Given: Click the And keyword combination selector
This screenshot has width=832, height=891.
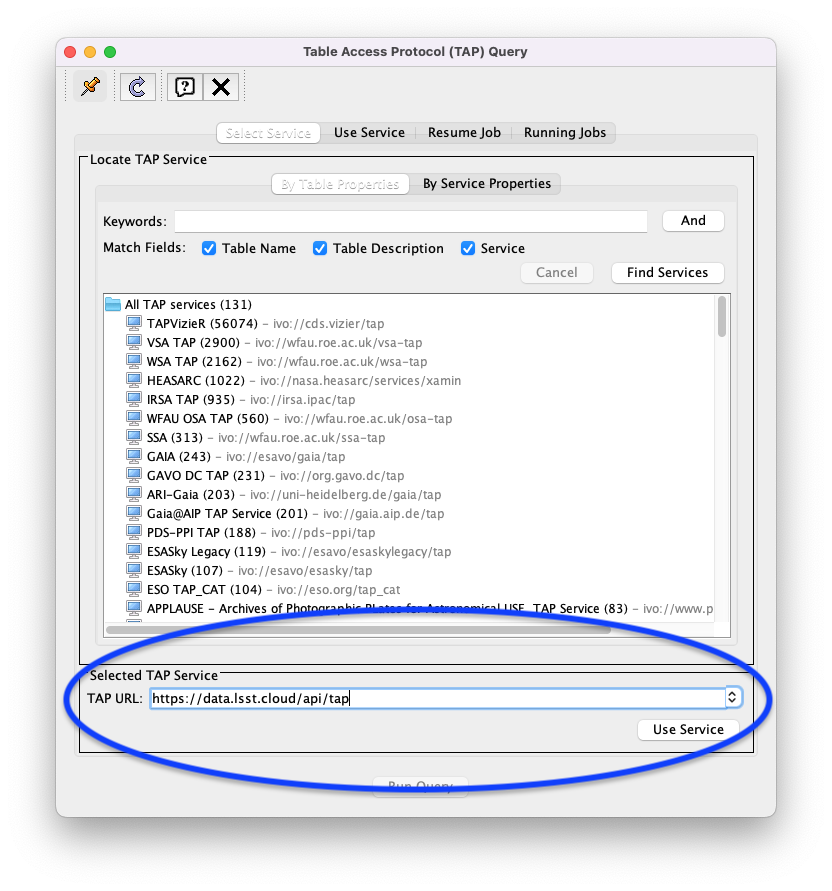Looking at the screenshot, I should pyautogui.click(x=693, y=221).
